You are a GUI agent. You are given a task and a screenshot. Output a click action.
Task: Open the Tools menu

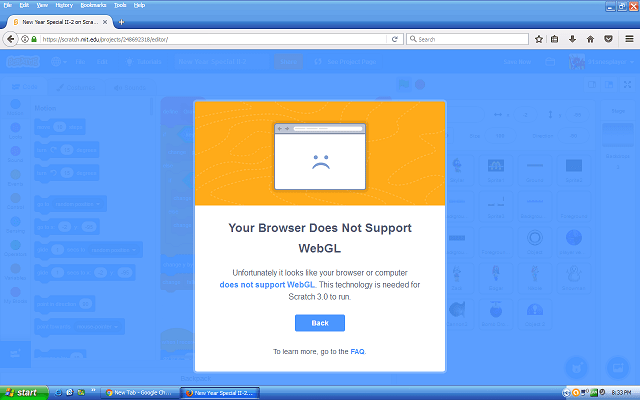click(120, 5)
